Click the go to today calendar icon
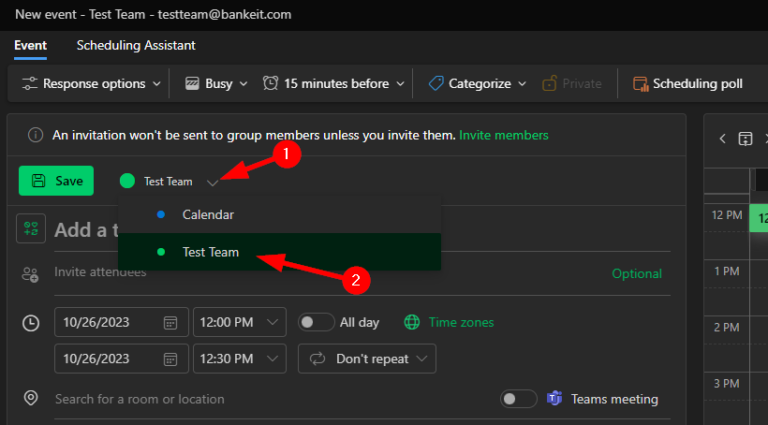 (x=745, y=139)
